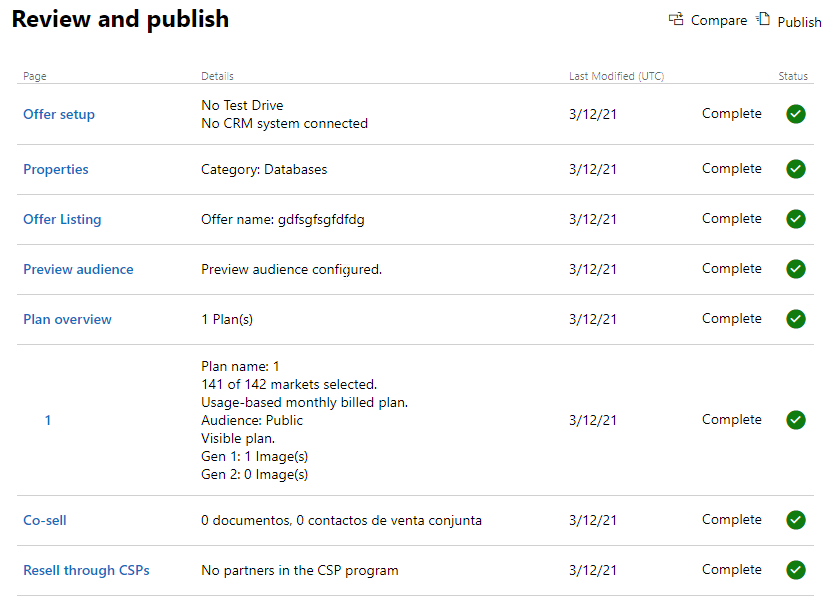Image resolution: width=831 pixels, height=607 pixels.
Task: Click the Last Modified (UTC) column header
Action: click(x=617, y=76)
